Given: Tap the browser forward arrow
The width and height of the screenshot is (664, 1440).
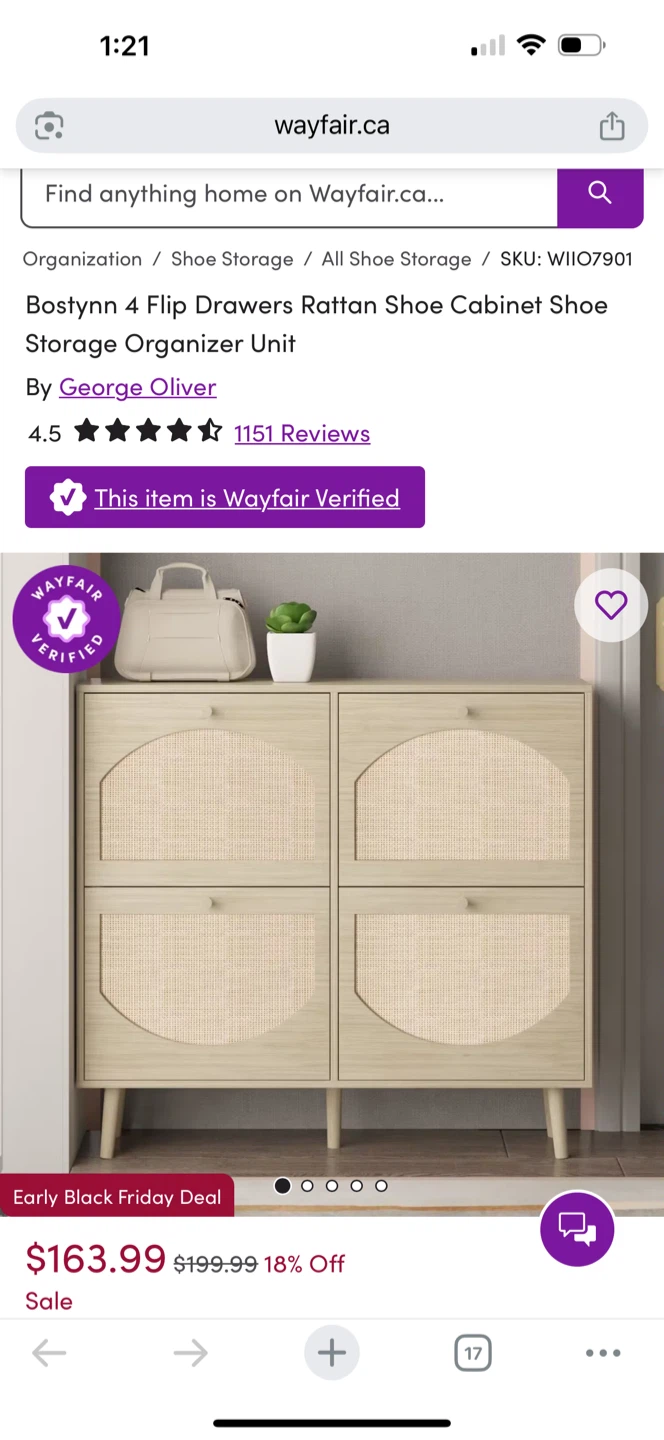Looking at the screenshot, I should tap(190, 1353).
